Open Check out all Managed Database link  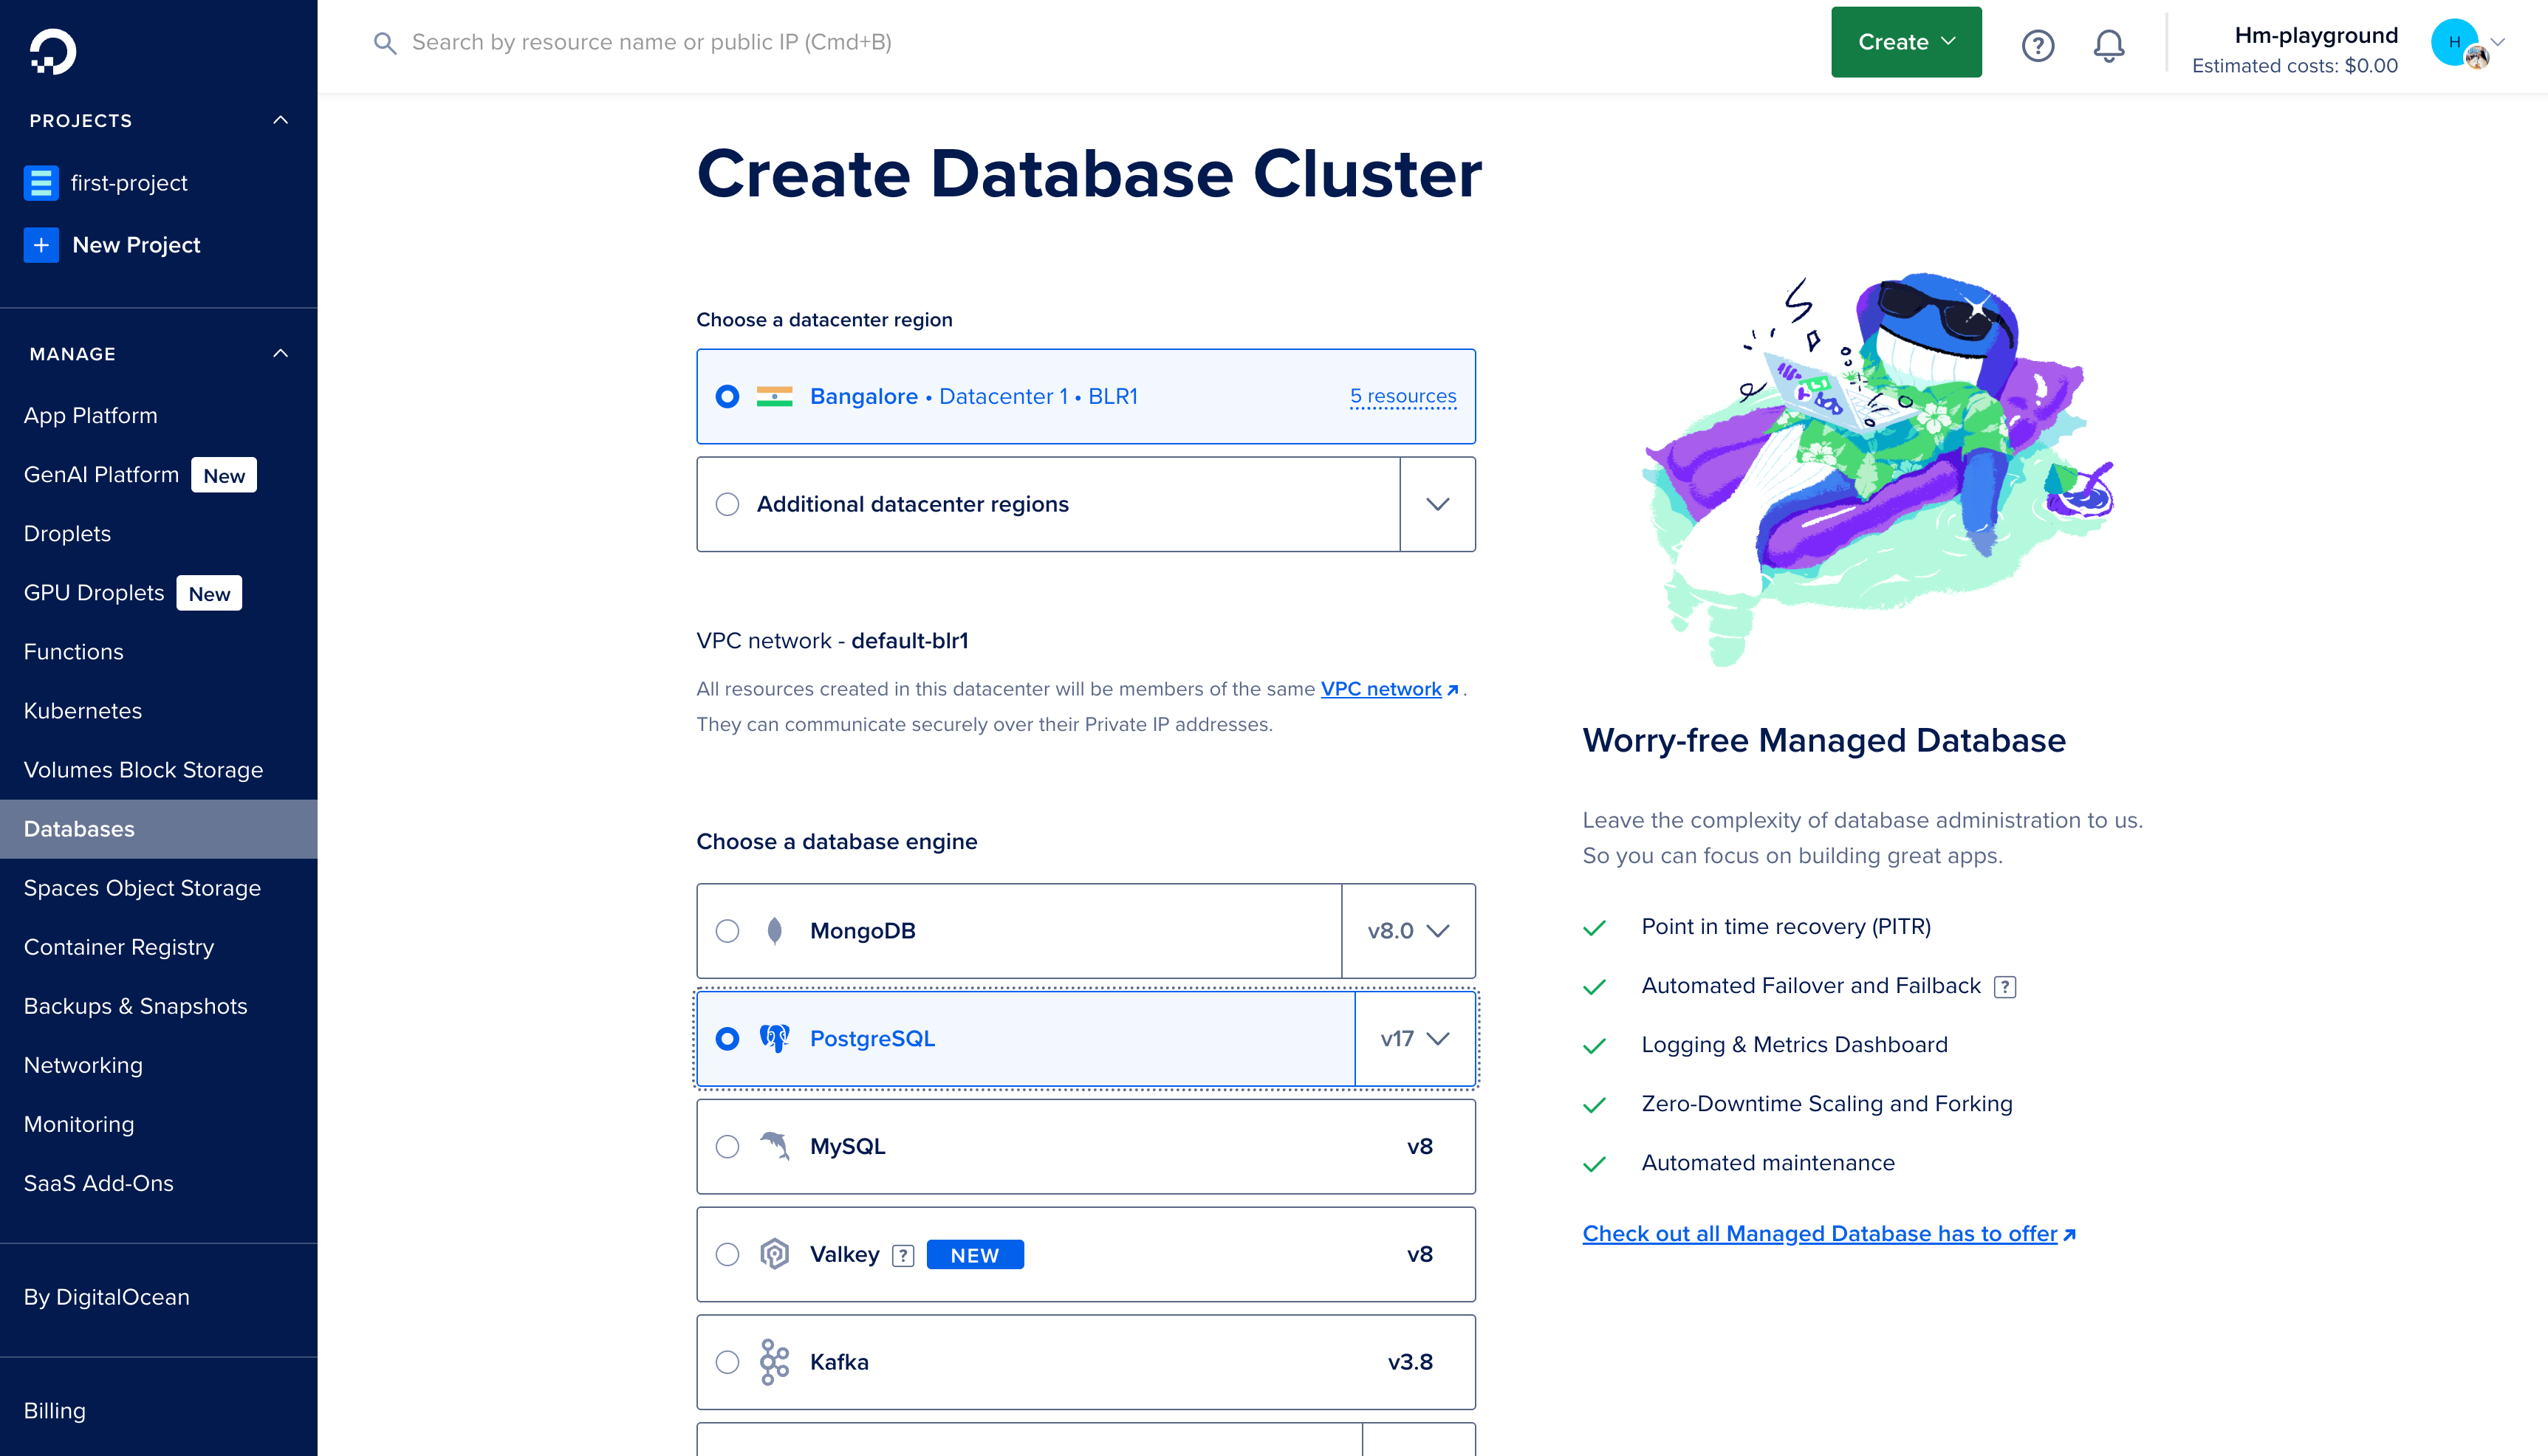click(1829, 1234)
